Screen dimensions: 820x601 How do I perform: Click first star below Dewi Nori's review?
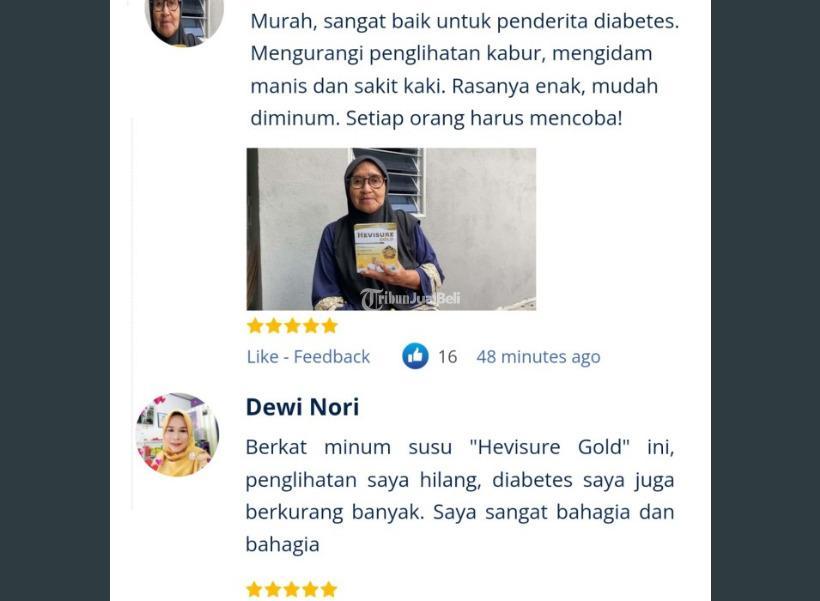(x=254, y=590)
